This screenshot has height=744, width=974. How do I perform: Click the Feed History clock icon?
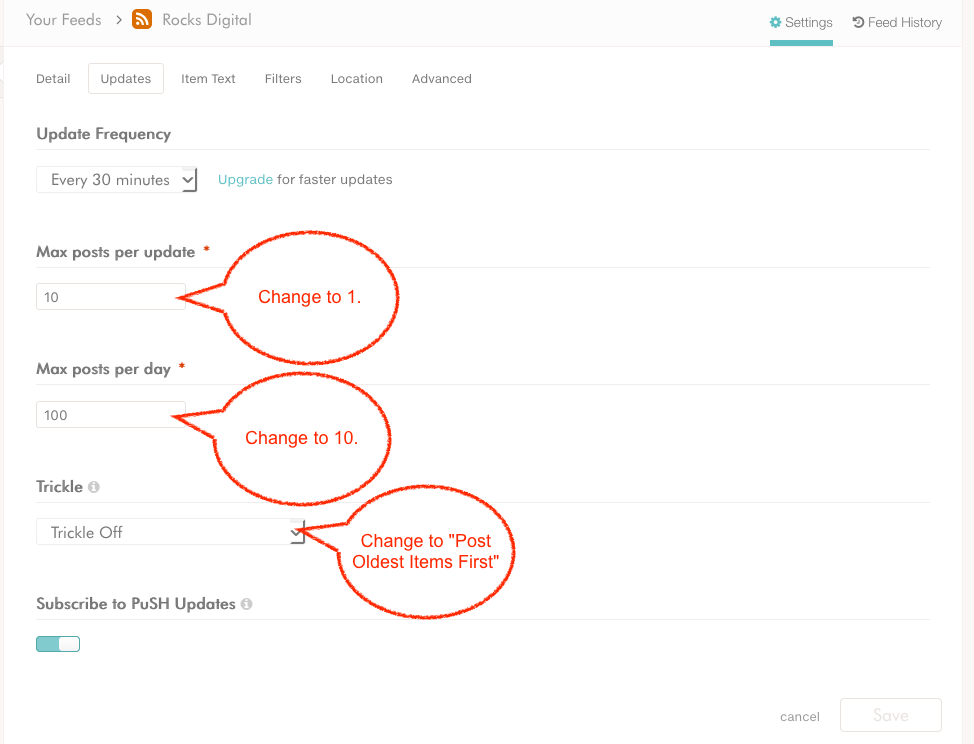pyautogui.click(x=858, y=22)
